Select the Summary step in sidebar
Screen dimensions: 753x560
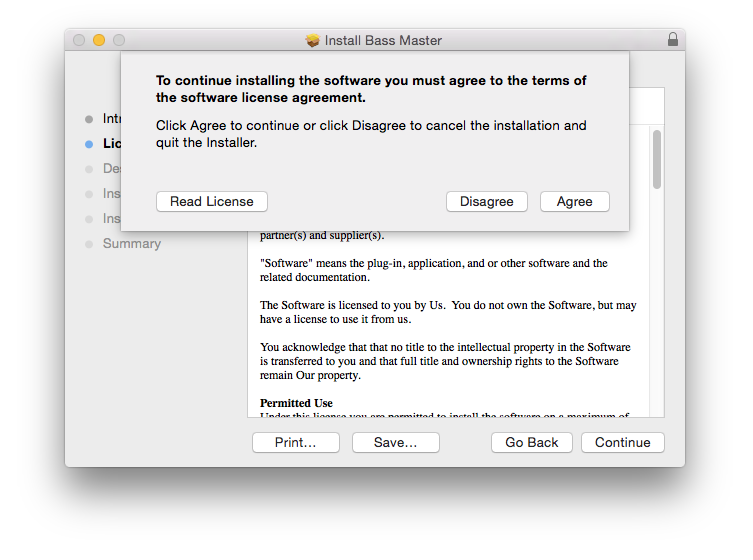pos(132,243)
